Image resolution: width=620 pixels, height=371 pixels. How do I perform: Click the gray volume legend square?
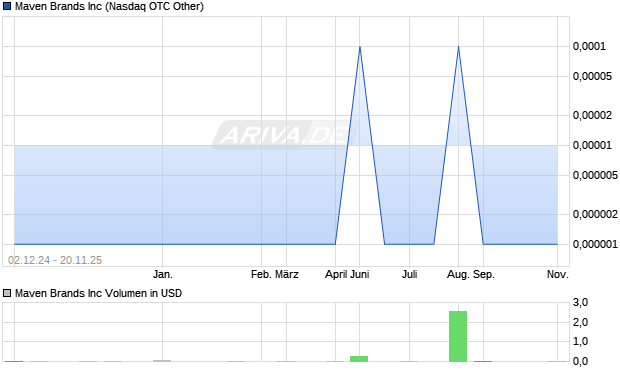tap(7, 293)
